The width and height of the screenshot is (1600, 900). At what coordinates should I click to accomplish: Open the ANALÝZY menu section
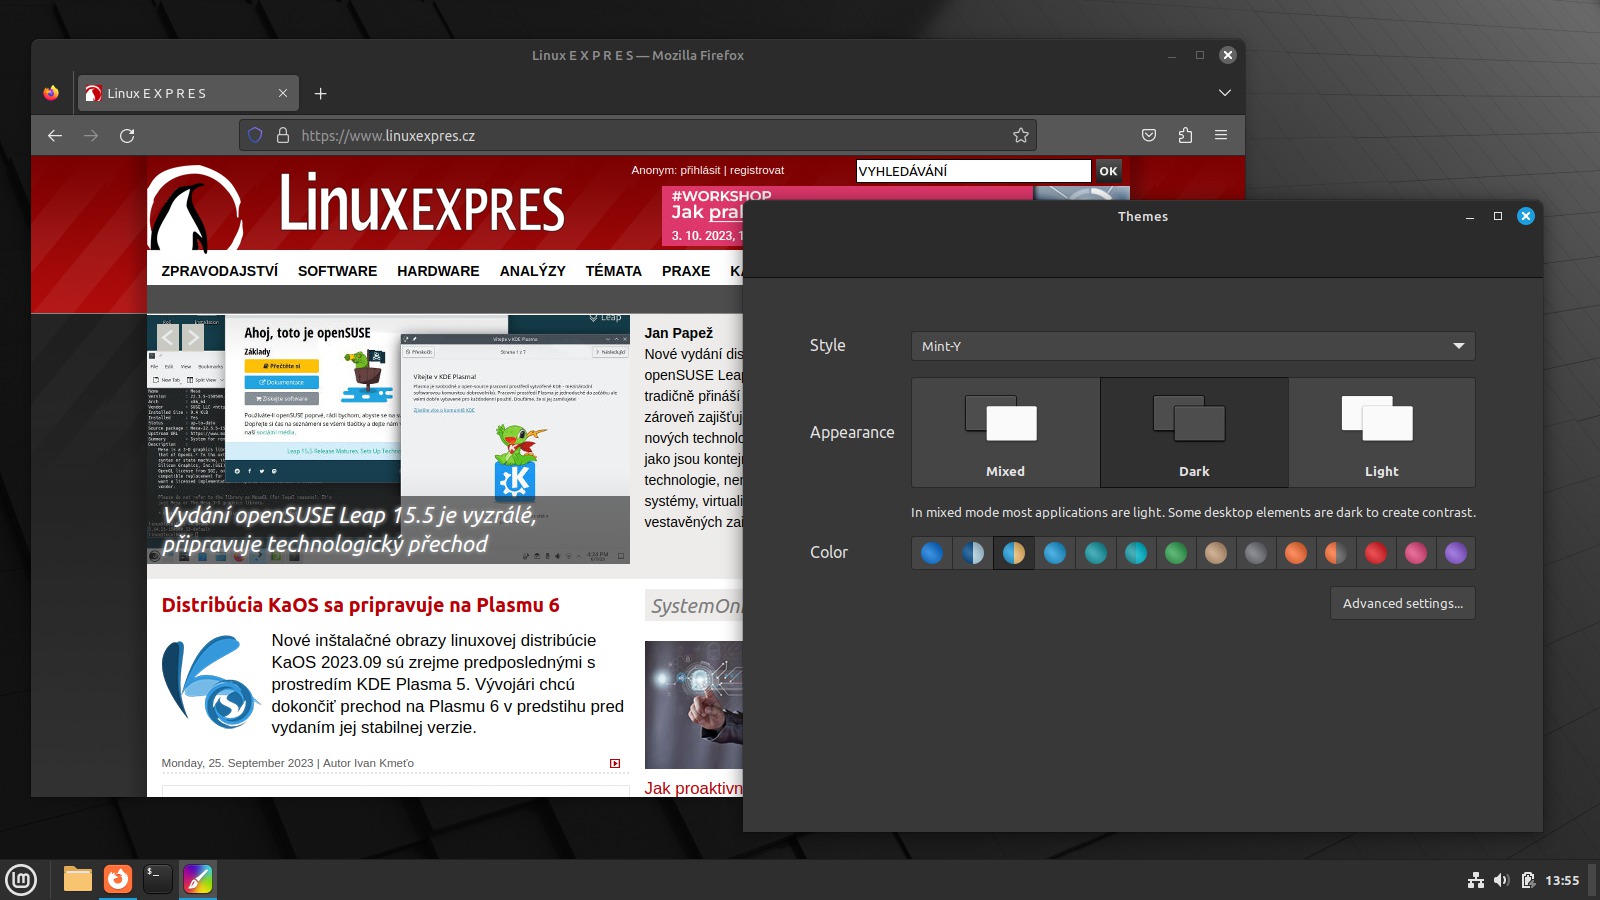pos(532,271)
